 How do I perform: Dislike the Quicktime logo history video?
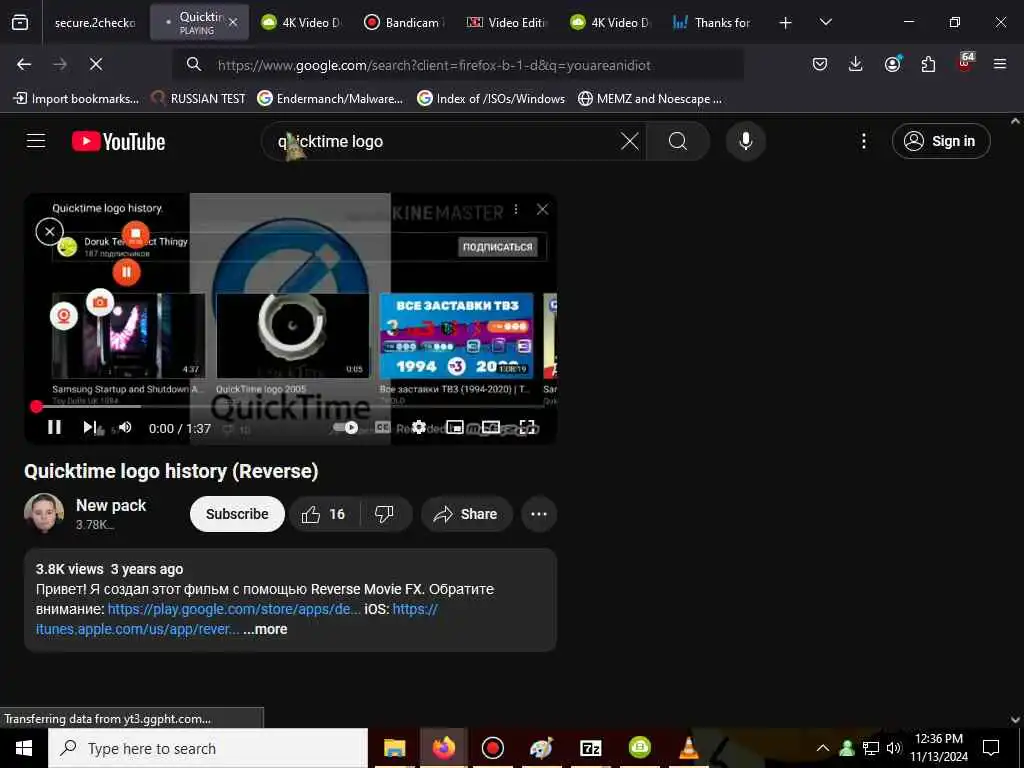pyautogui.click(x=385, y=514)
